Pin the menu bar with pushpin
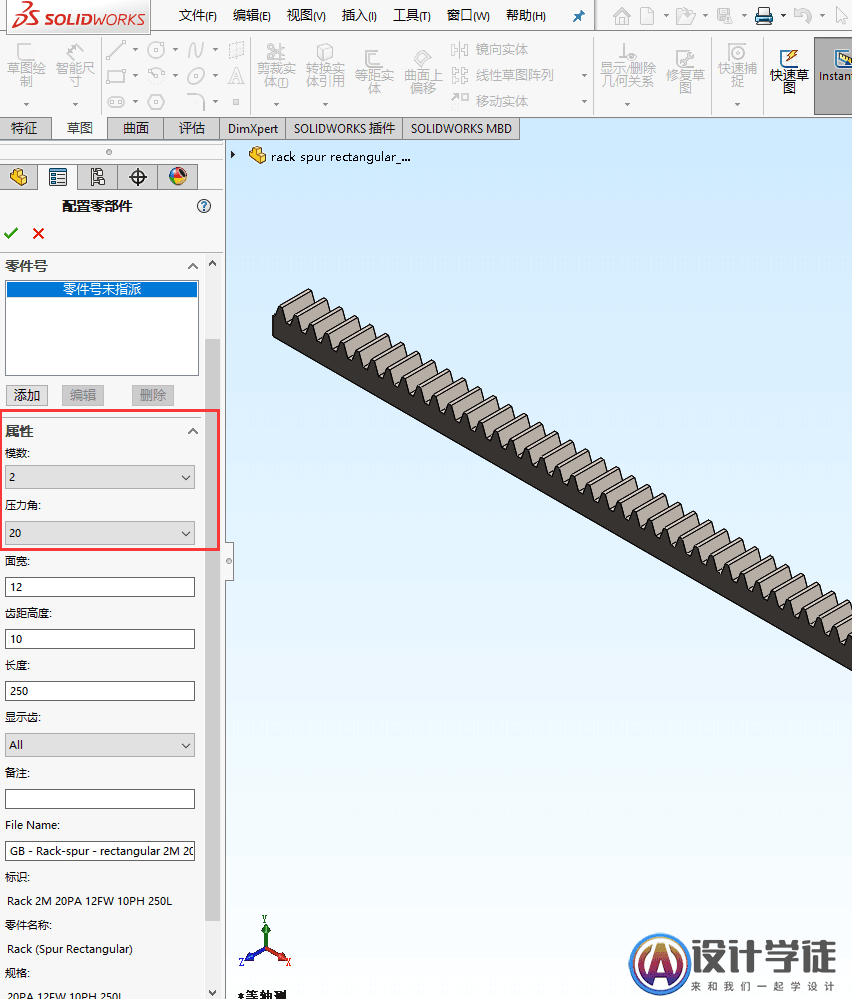This screenshot has height=999, width=852. pyautogui.click(x=579, y=16)
